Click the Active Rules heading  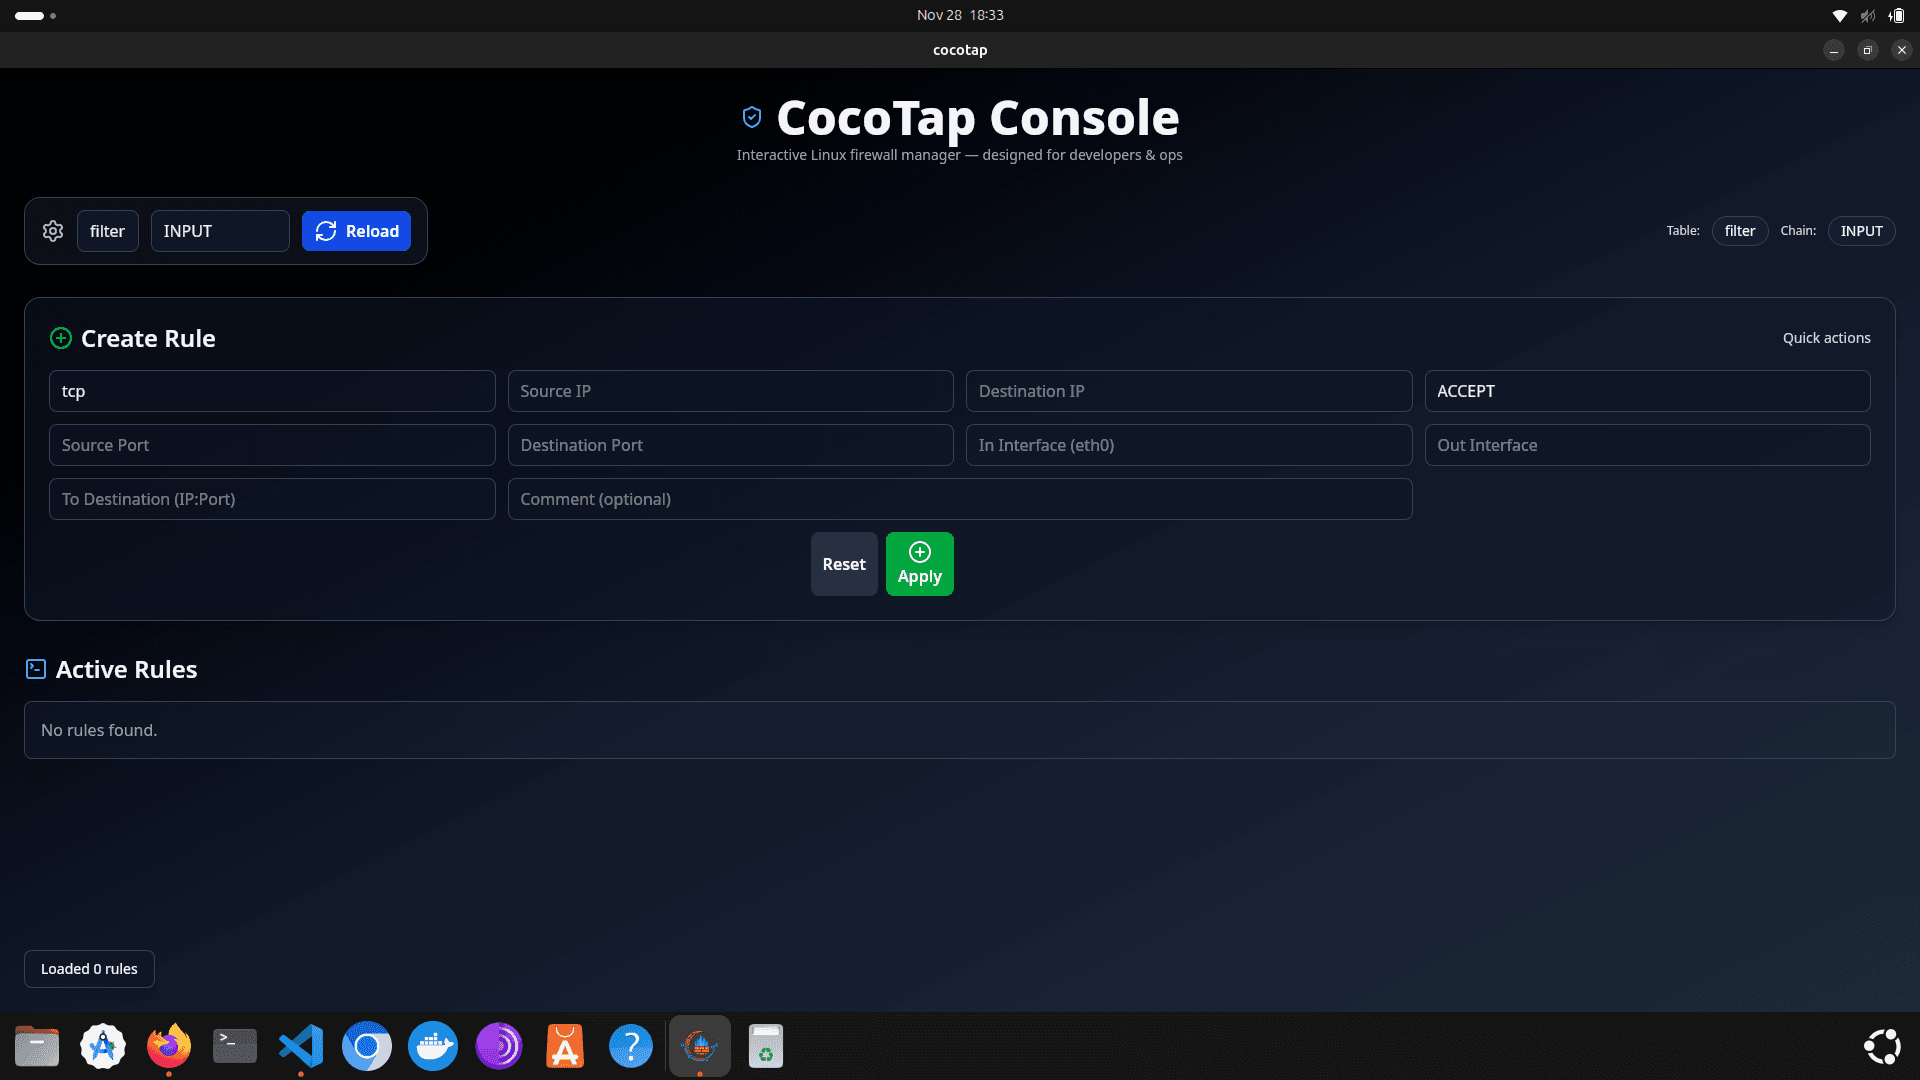point(126,669)
